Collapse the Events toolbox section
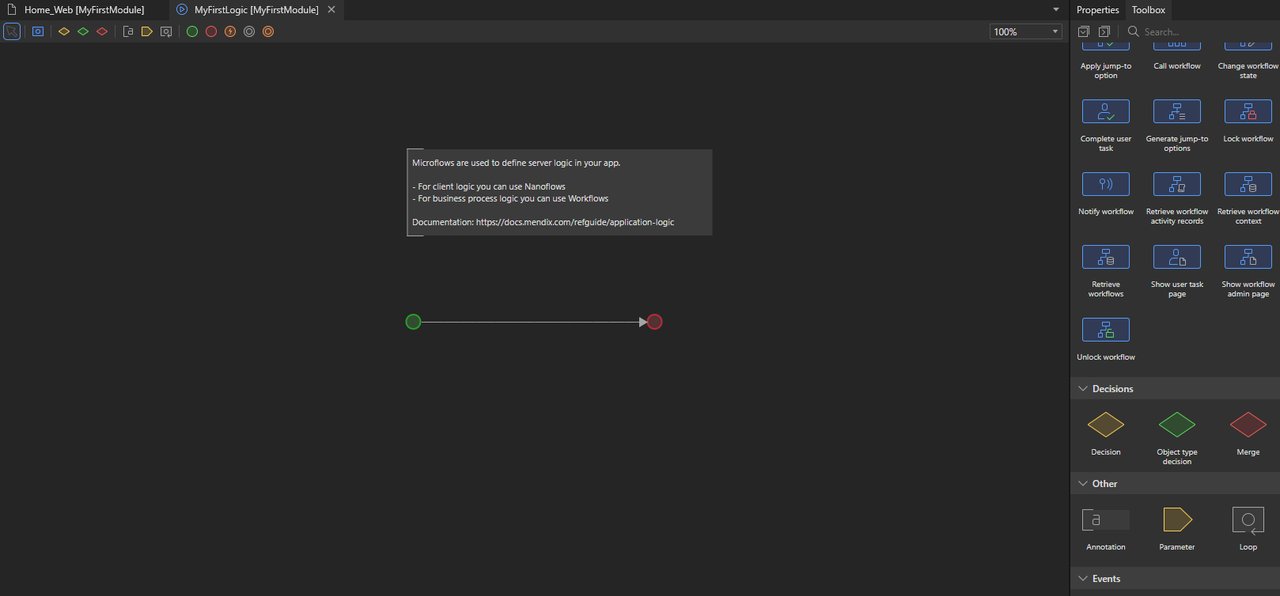 [1082, 579]
